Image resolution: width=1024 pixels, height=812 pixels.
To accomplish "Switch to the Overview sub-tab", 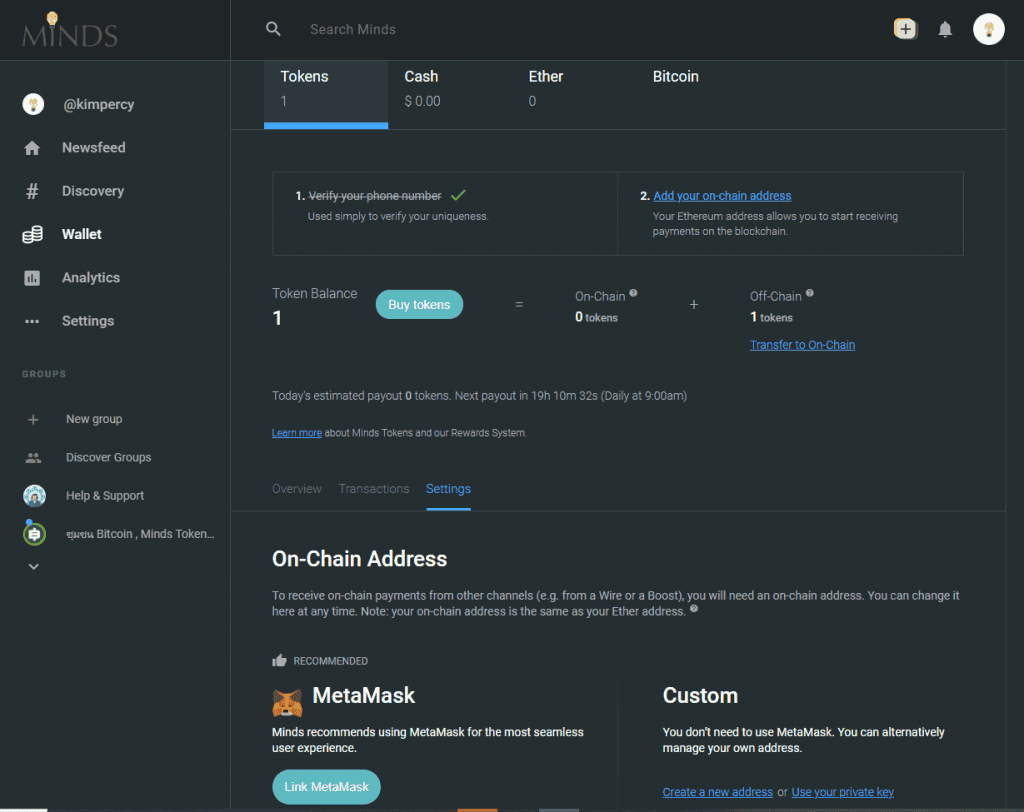I will tap(296, 489).
